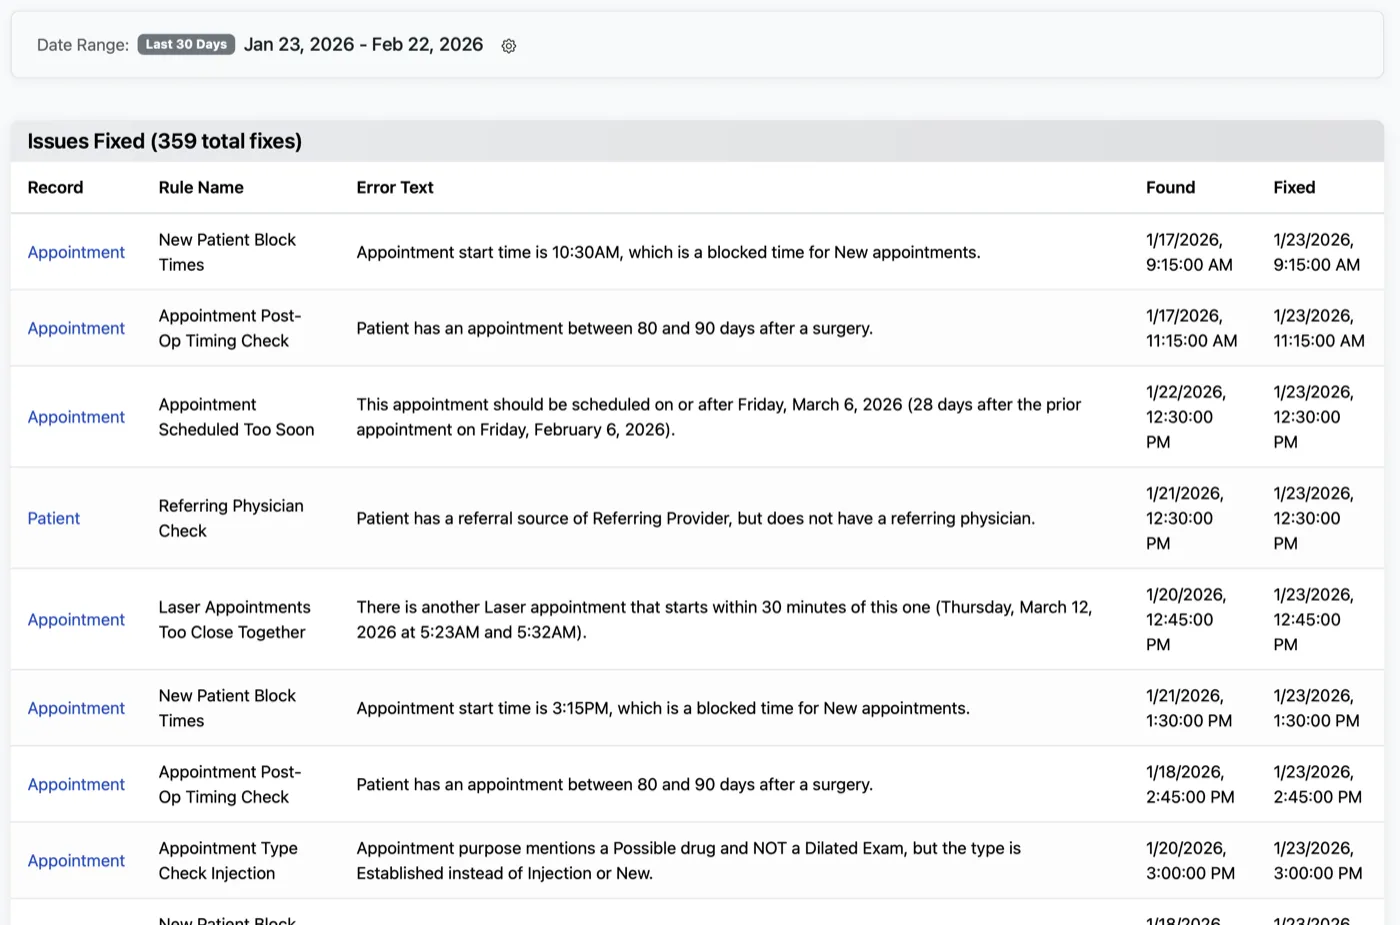The height and width of the screenshot is (925, 1400).
Task: Sort the table by the Record column
Action: (55, 187)
